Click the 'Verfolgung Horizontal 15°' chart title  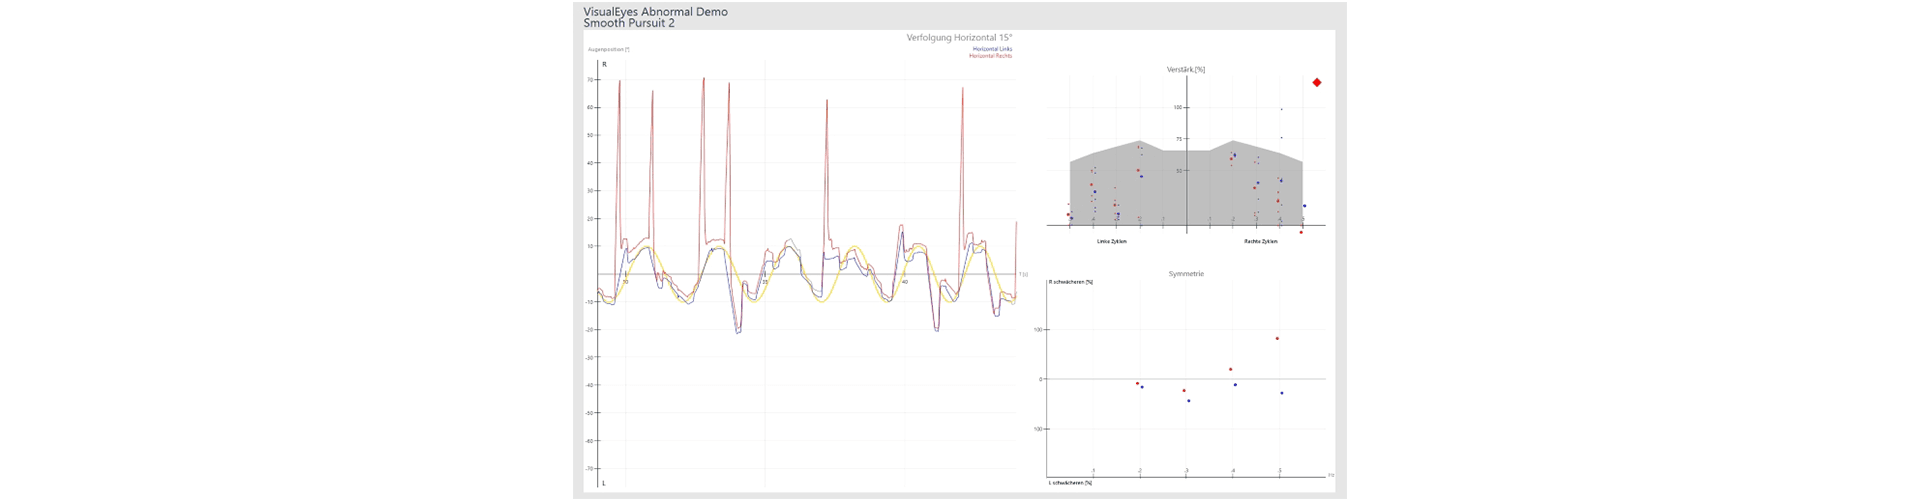click(x=958, y=38)
